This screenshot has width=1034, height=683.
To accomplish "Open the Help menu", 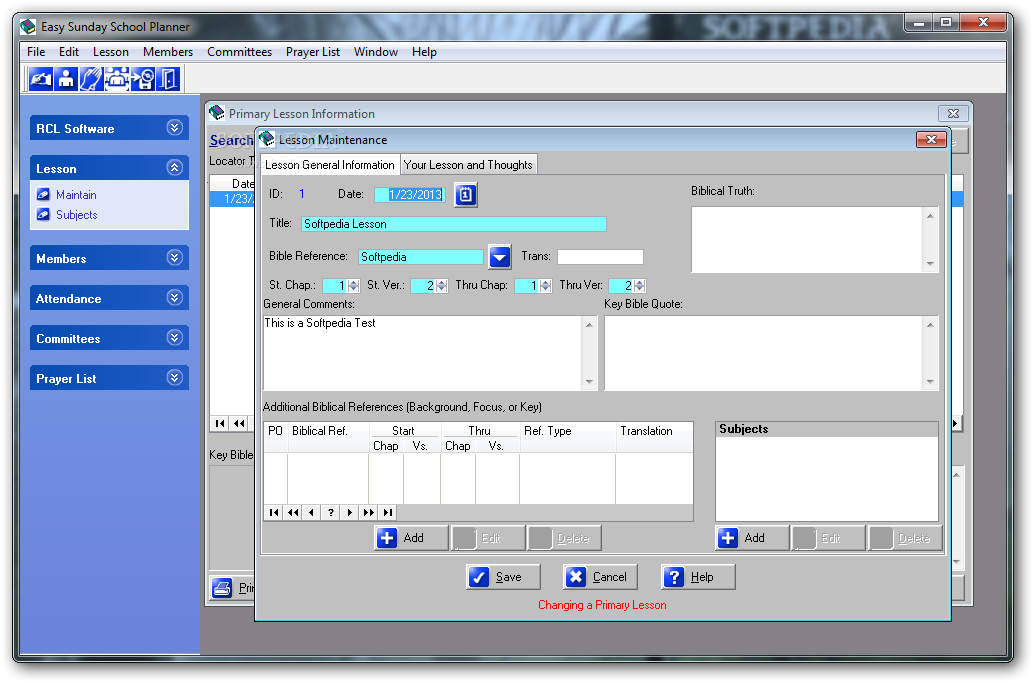I will pos(424,52).
